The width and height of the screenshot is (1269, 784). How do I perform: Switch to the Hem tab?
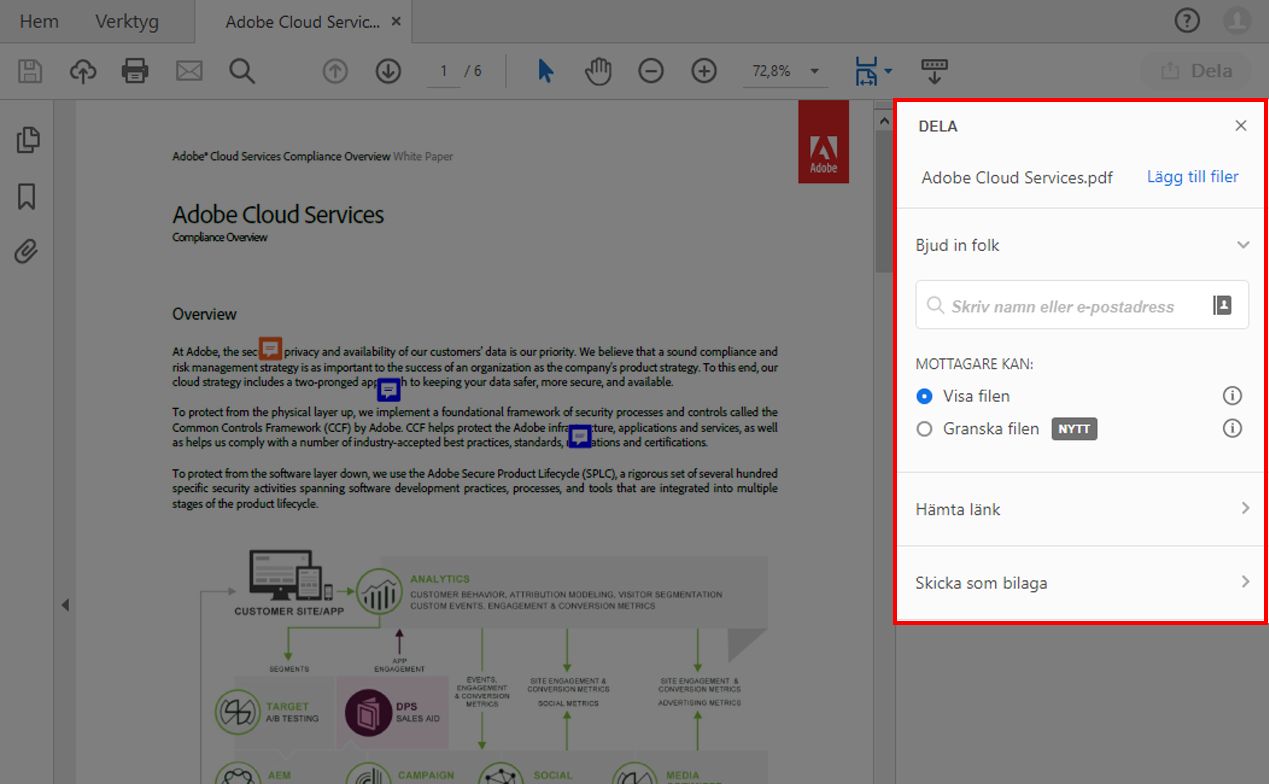point(39,21)
